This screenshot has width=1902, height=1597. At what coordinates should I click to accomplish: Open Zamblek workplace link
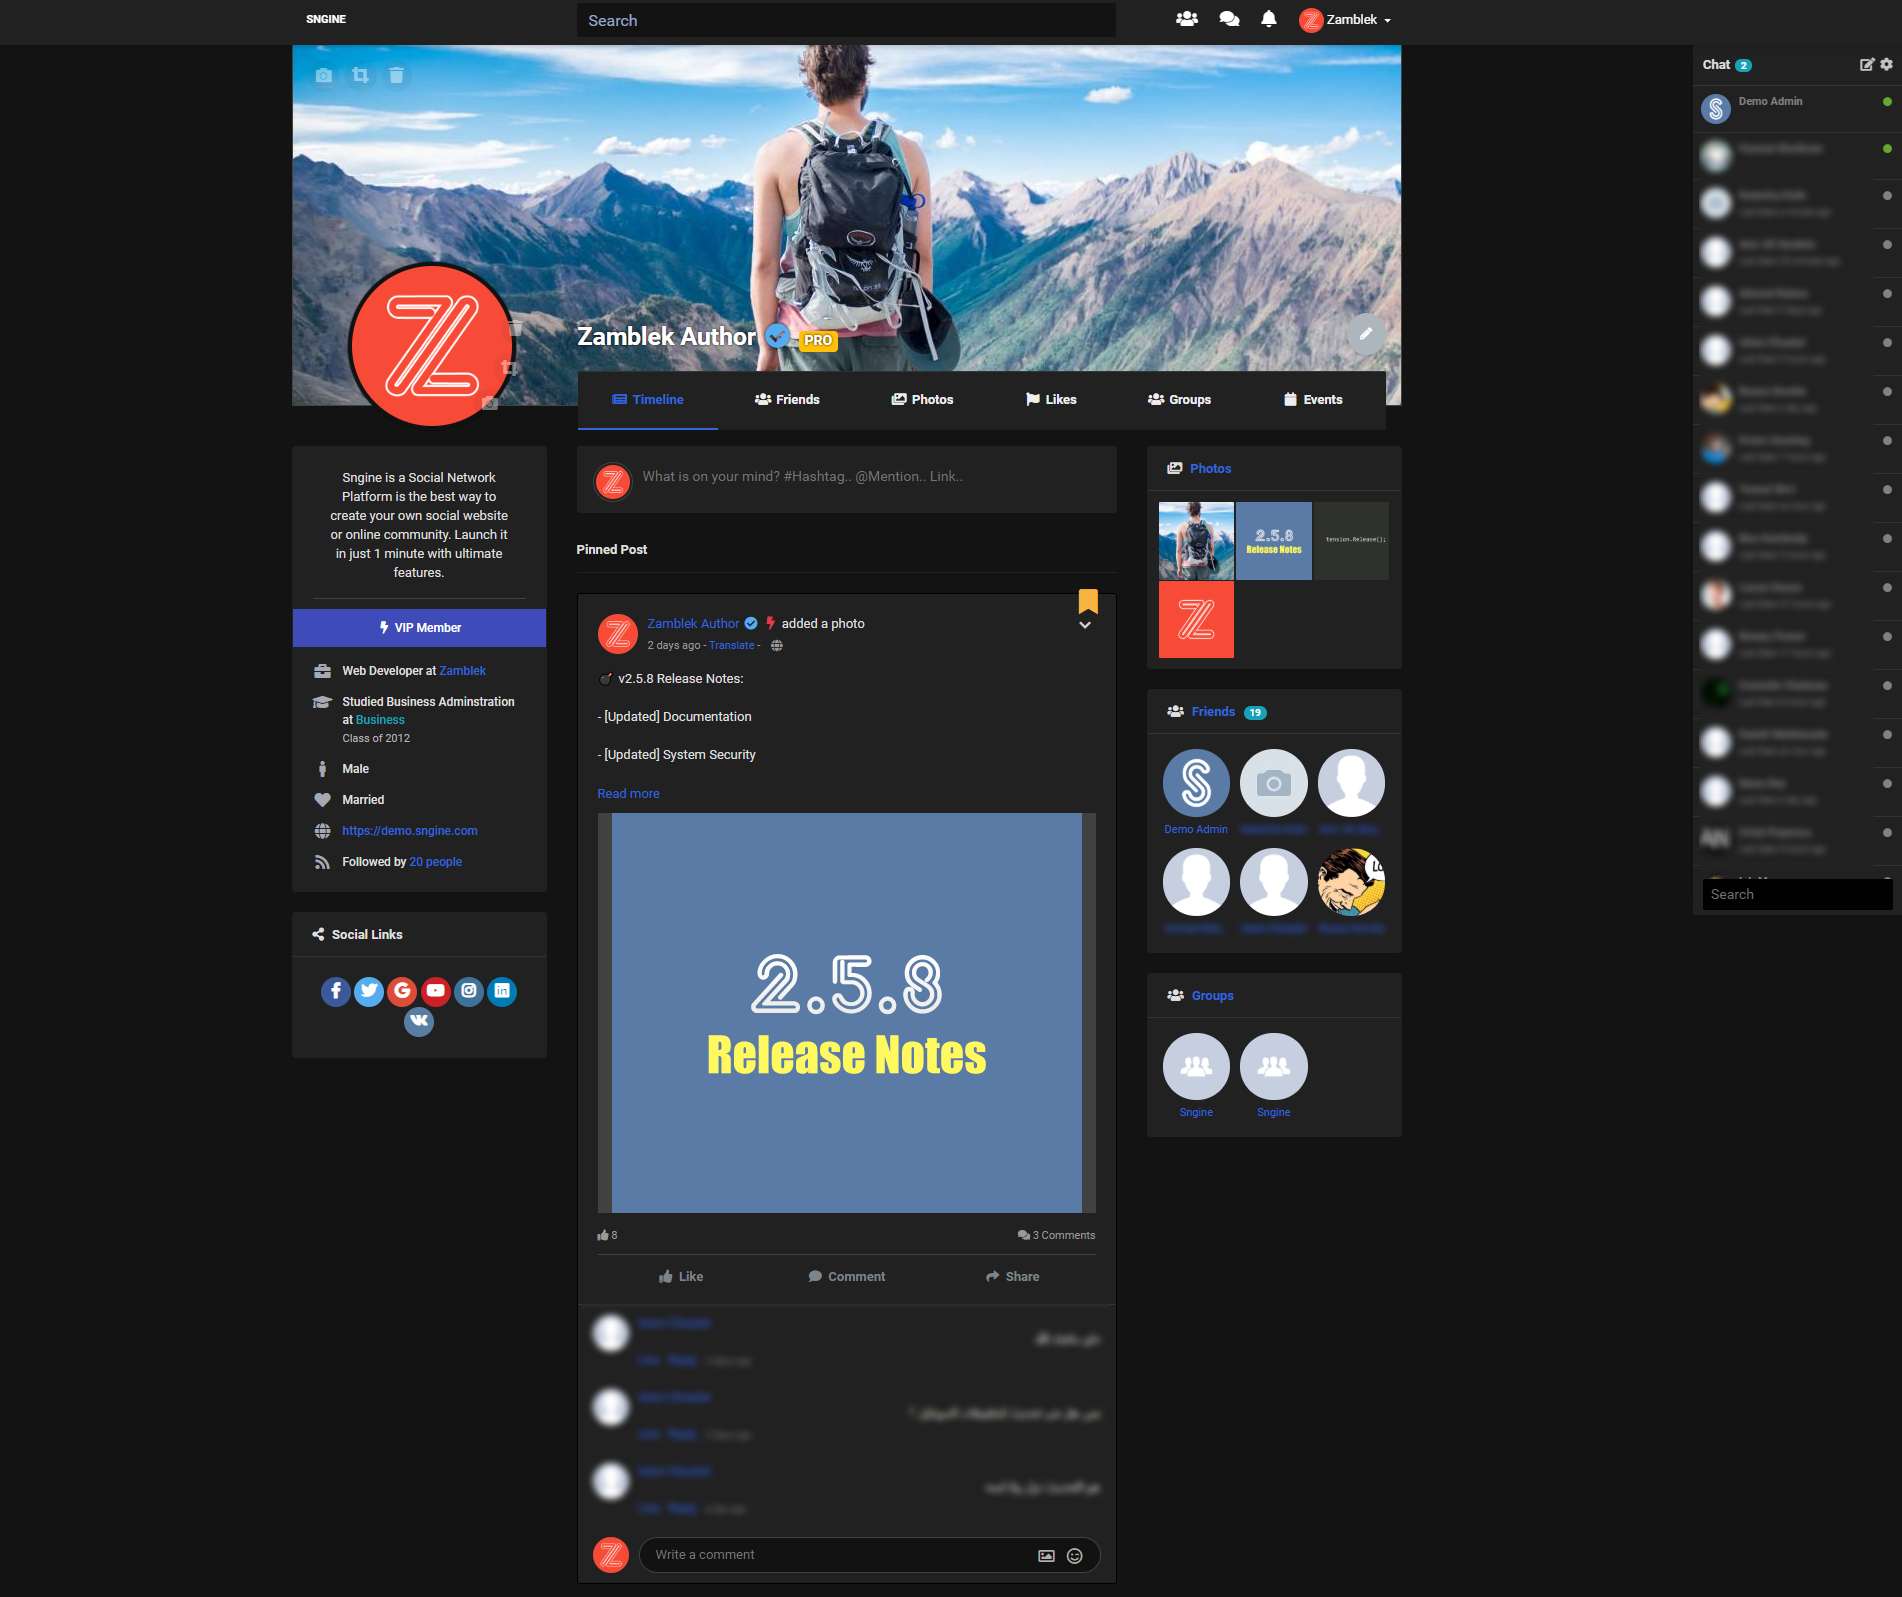(x=462, y=671)
